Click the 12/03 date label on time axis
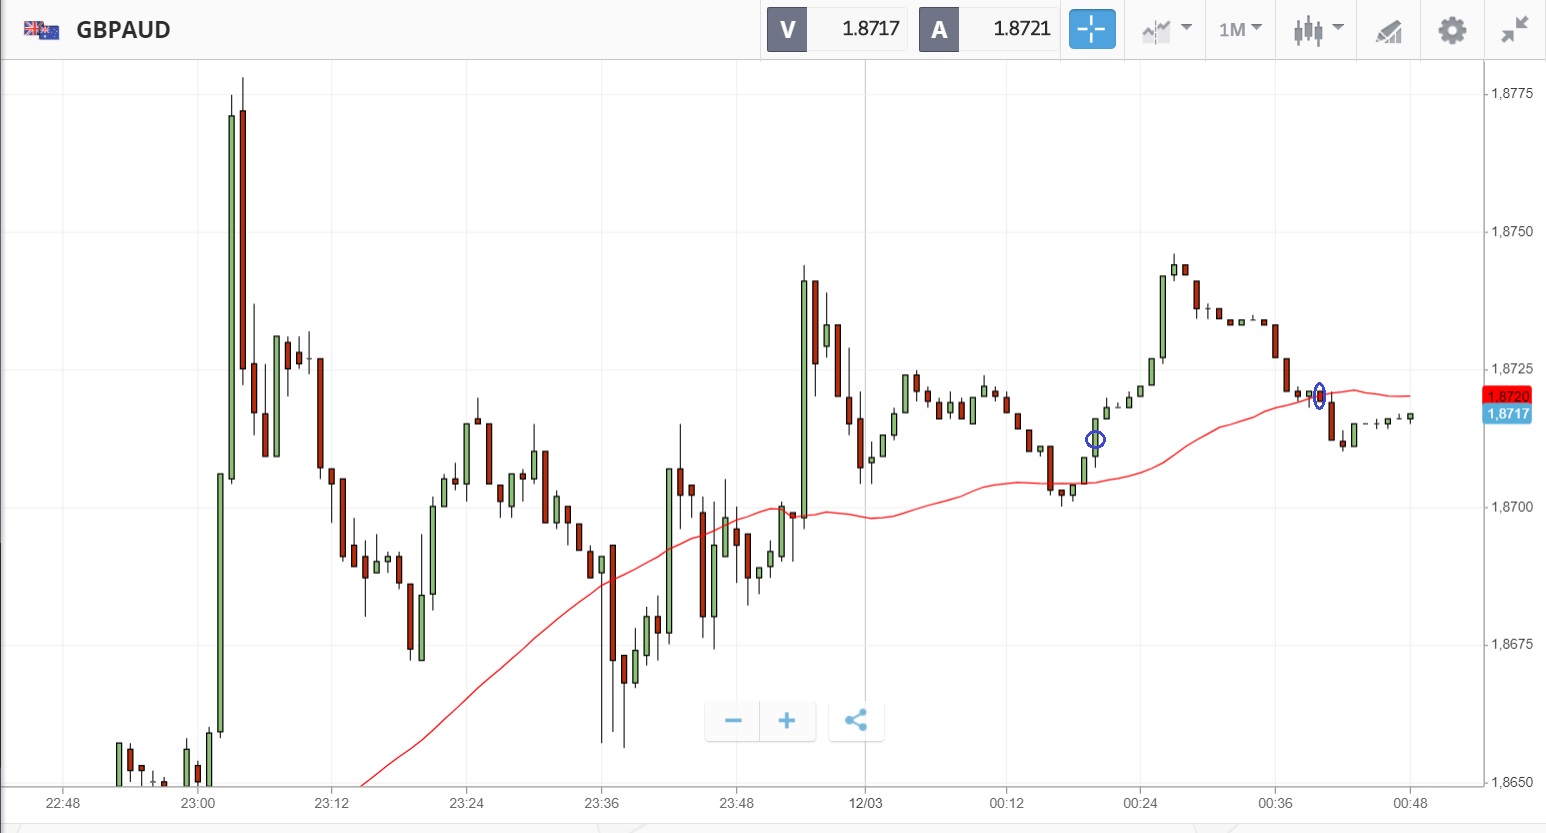 pyautogui.click(x=866, y=803)
